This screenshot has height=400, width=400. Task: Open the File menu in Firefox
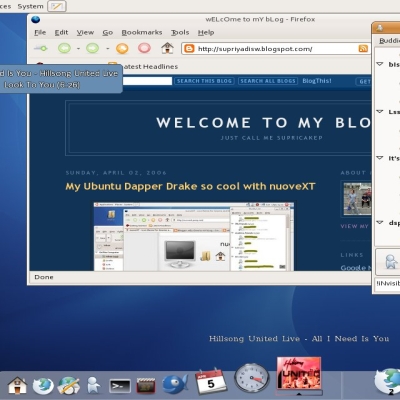[40, 32]
